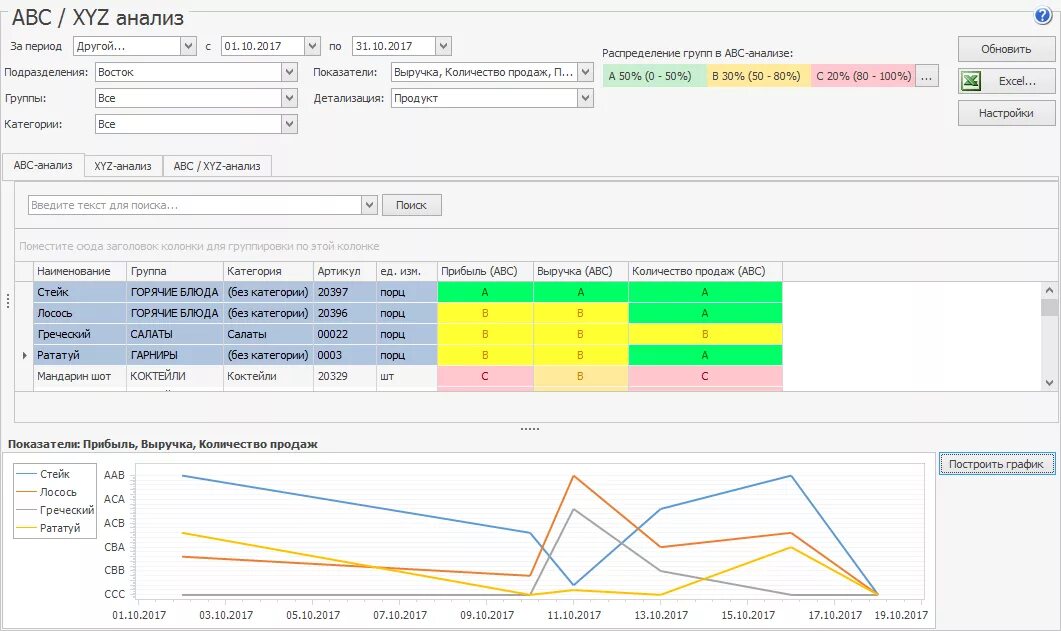Screen dimensions: 1061x631
Task: Expand the Подразделения Восток dropdown
Action: (290, 72)
